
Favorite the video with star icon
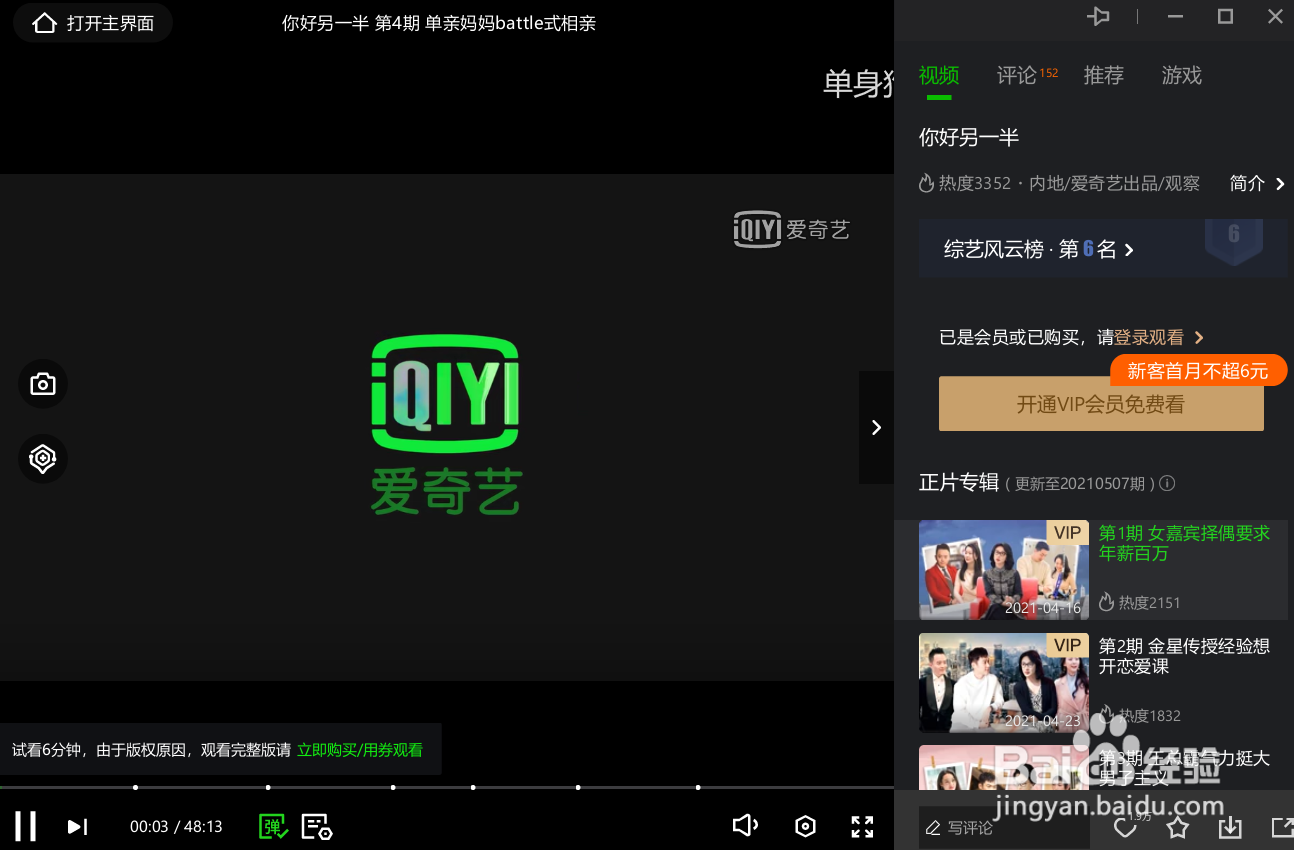(x=1178, y=828)
